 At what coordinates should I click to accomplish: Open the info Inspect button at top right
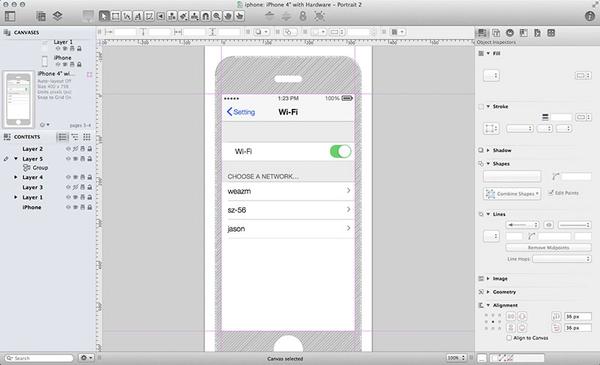click(x=590, y=16)
